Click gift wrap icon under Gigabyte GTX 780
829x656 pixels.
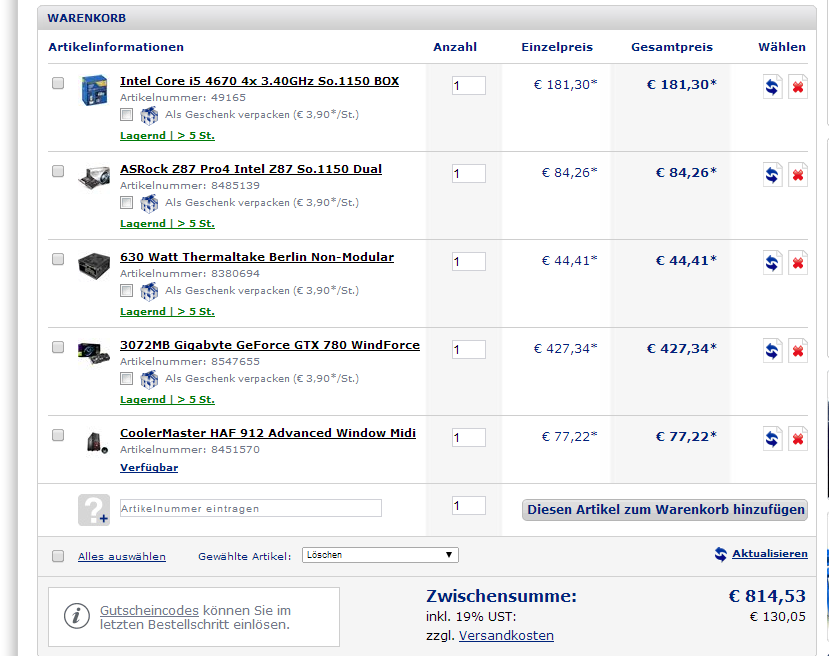click(x=149, y=379)
